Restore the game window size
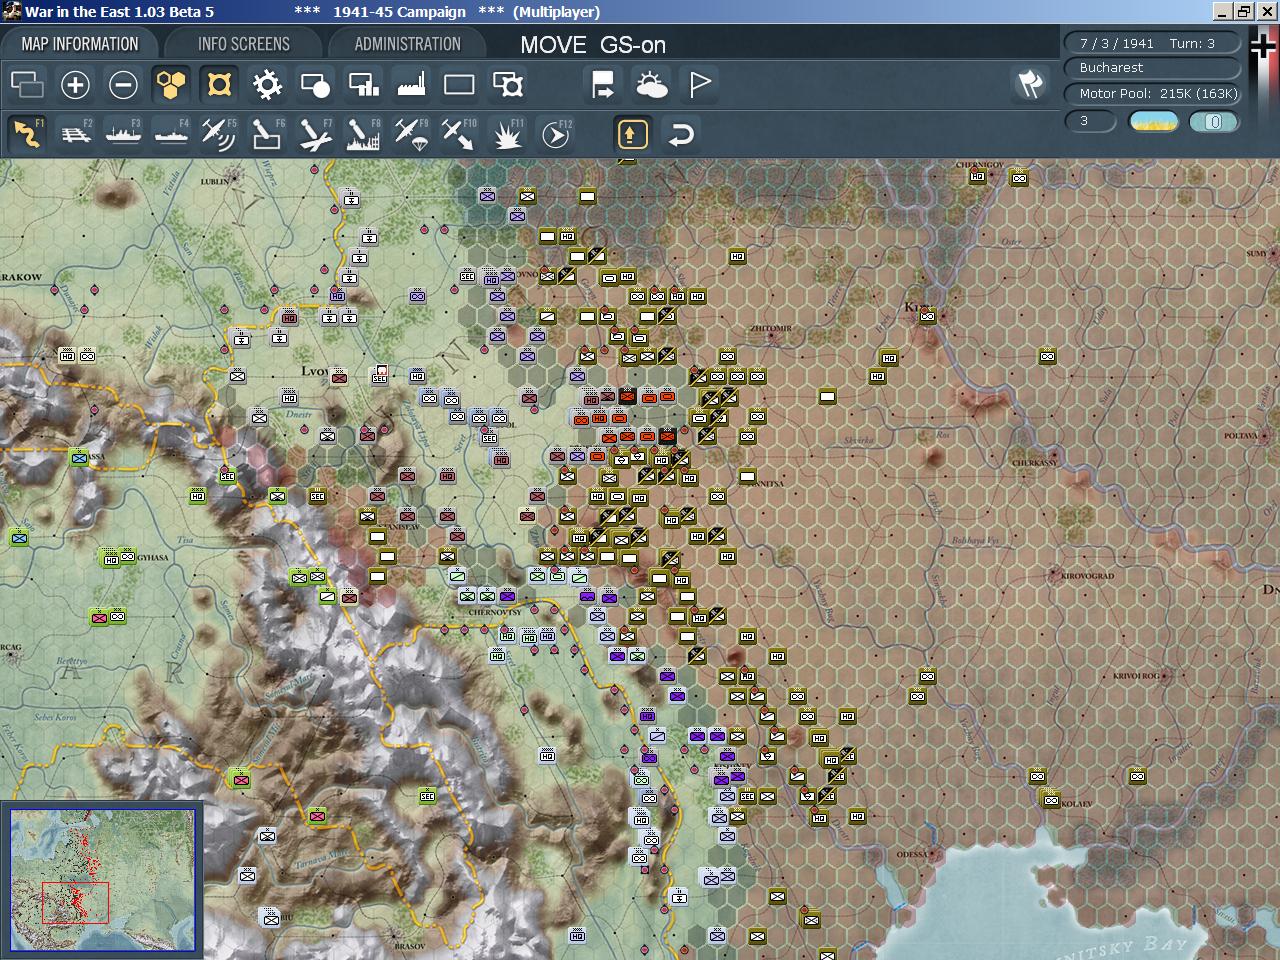The width and height of the screenshot is (1280, 960). coord(1244,12)
